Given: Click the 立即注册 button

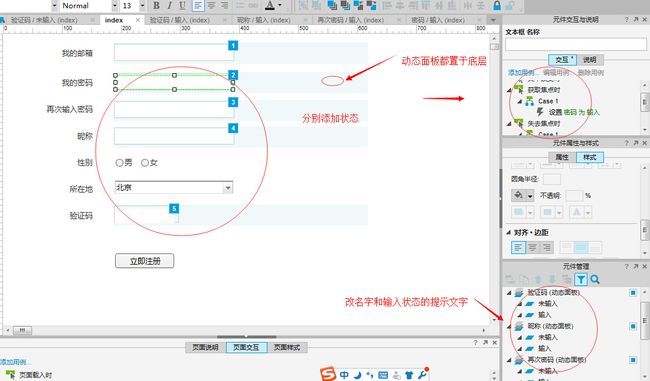Looking at the screenshot, I should (145, 261).
